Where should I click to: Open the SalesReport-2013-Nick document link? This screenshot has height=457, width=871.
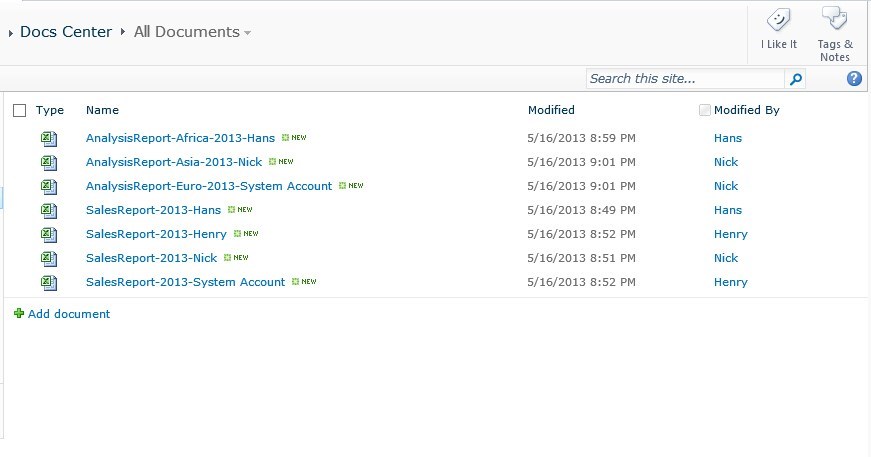pos(151,258)
